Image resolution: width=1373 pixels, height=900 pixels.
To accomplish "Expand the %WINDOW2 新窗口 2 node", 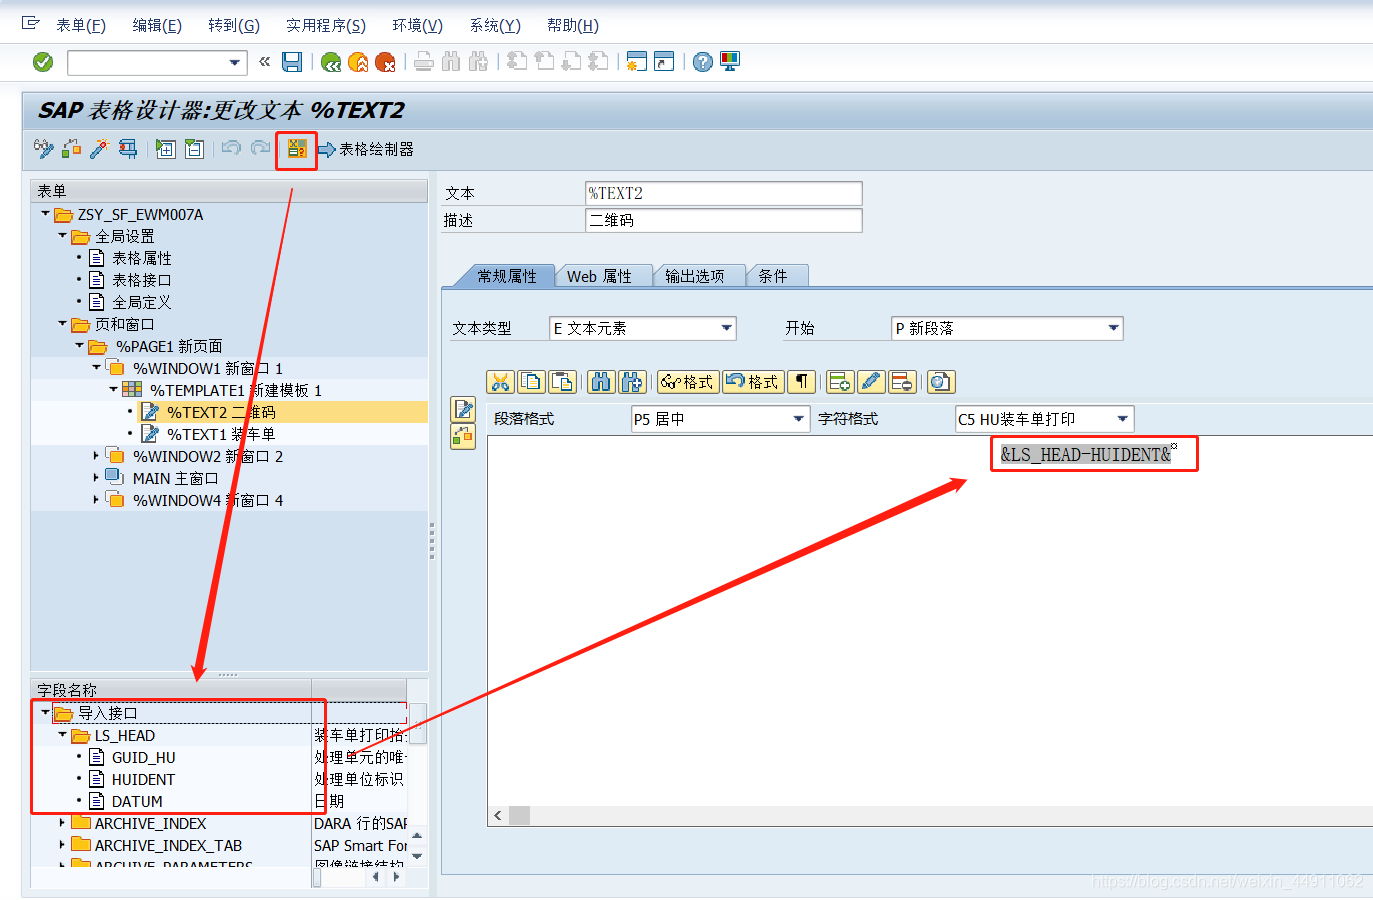I will 96,455.
